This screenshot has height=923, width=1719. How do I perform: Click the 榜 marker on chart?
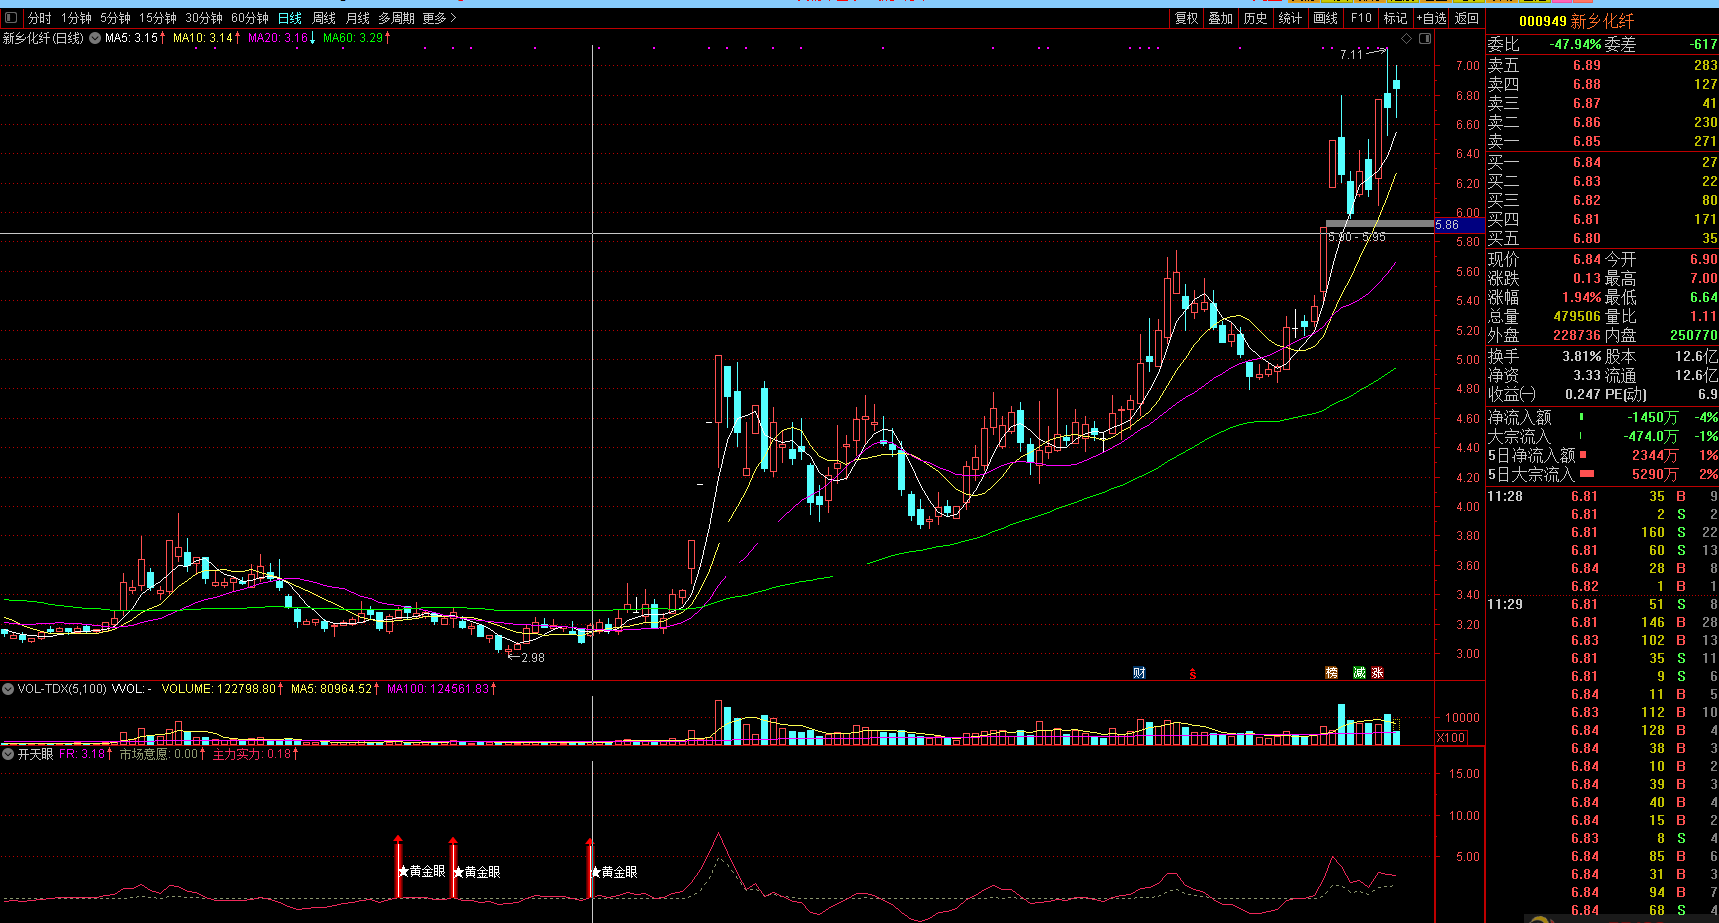pyautogui.click(x=1331, y=673)
